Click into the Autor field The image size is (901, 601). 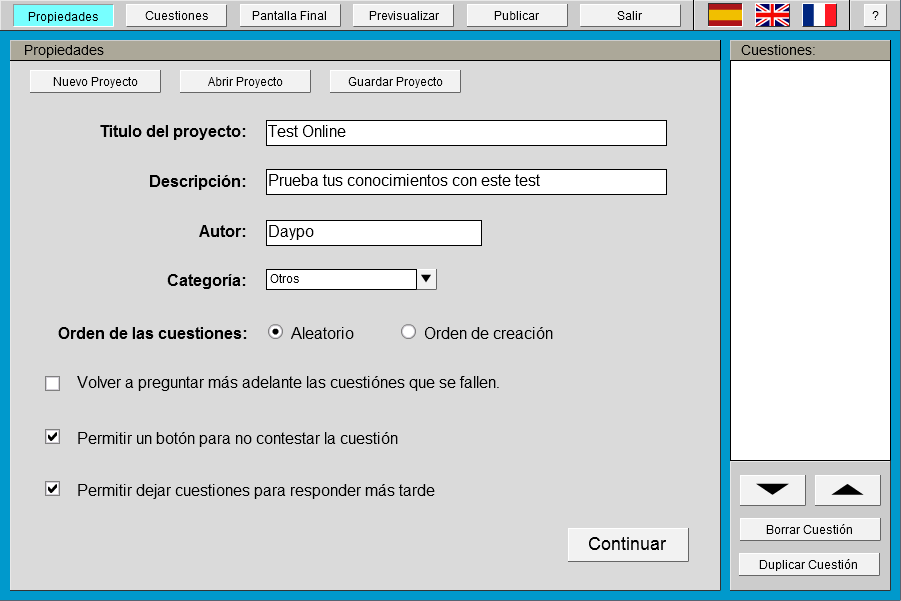coord(374,233)
